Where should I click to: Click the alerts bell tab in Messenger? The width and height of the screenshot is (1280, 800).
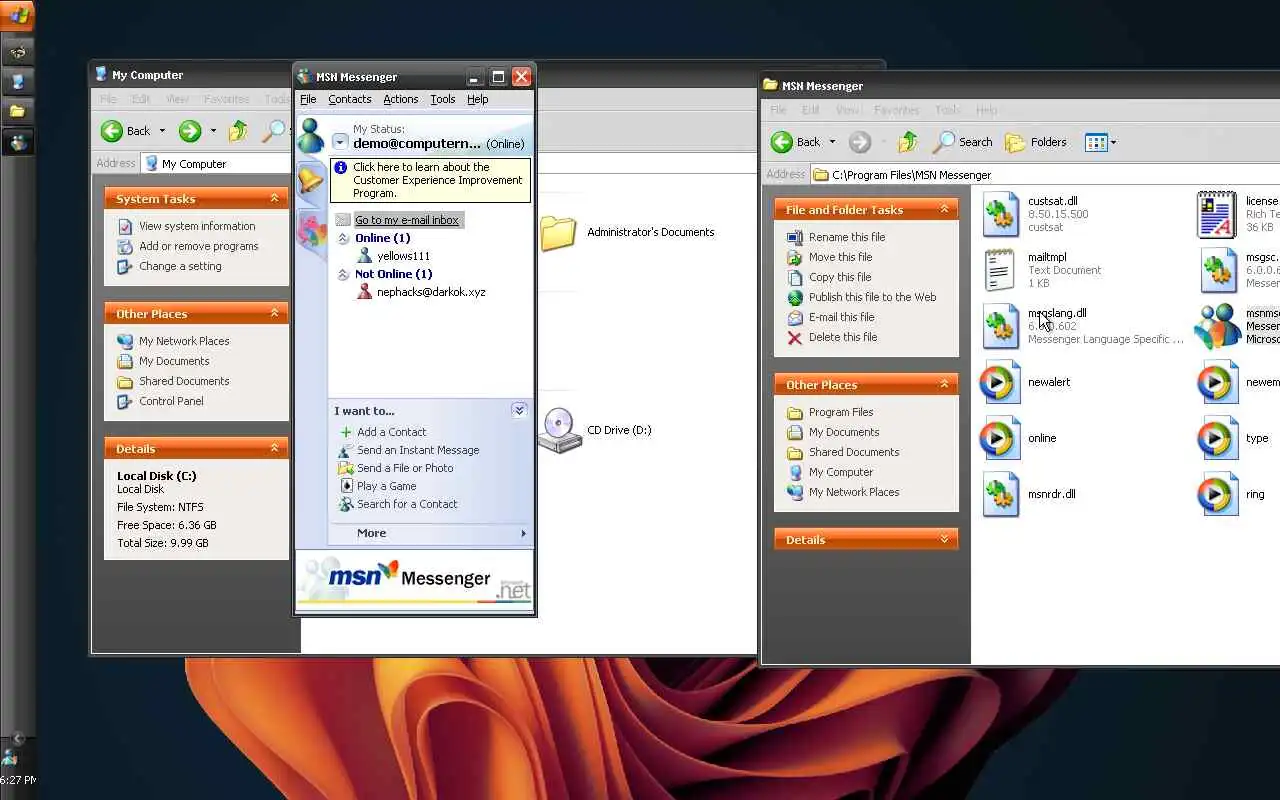pos(311,180)
